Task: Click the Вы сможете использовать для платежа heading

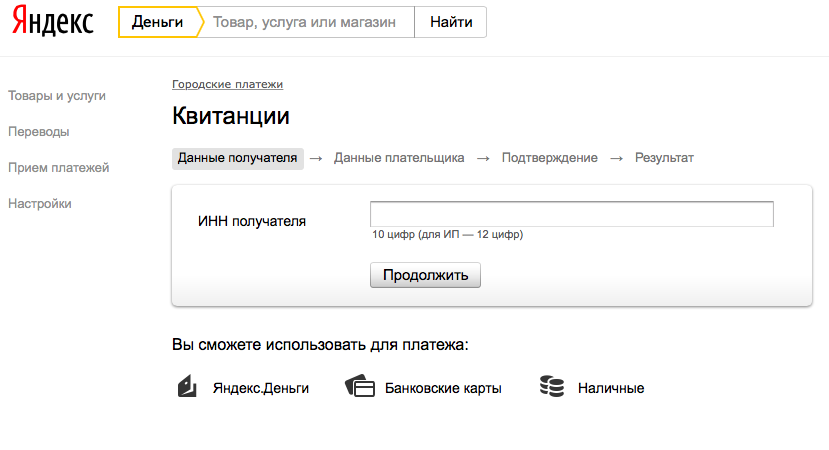Action: click(320, 345)
